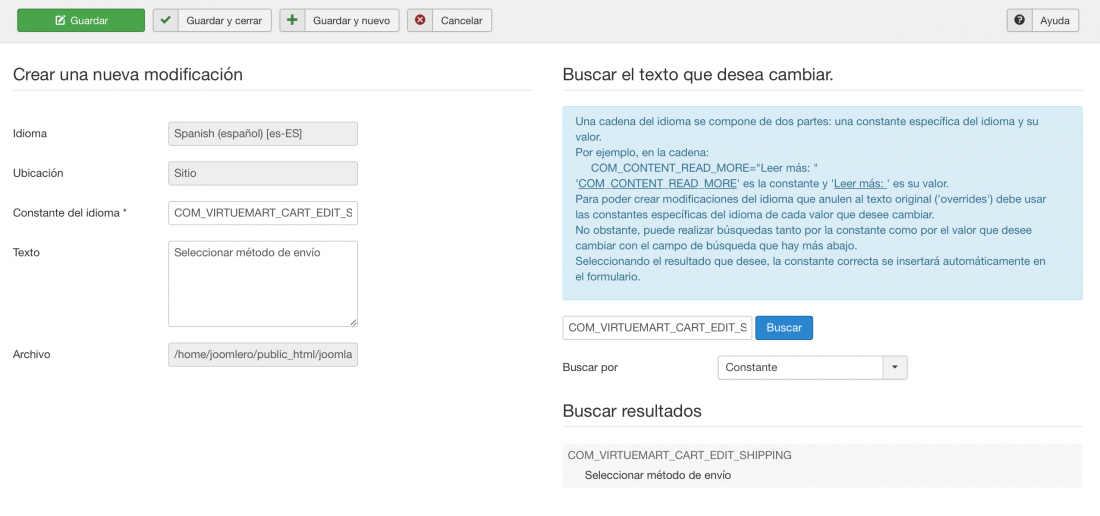
Task: Click the Buscar el texto que desea cambiar heading
Action: click(698, 74)
